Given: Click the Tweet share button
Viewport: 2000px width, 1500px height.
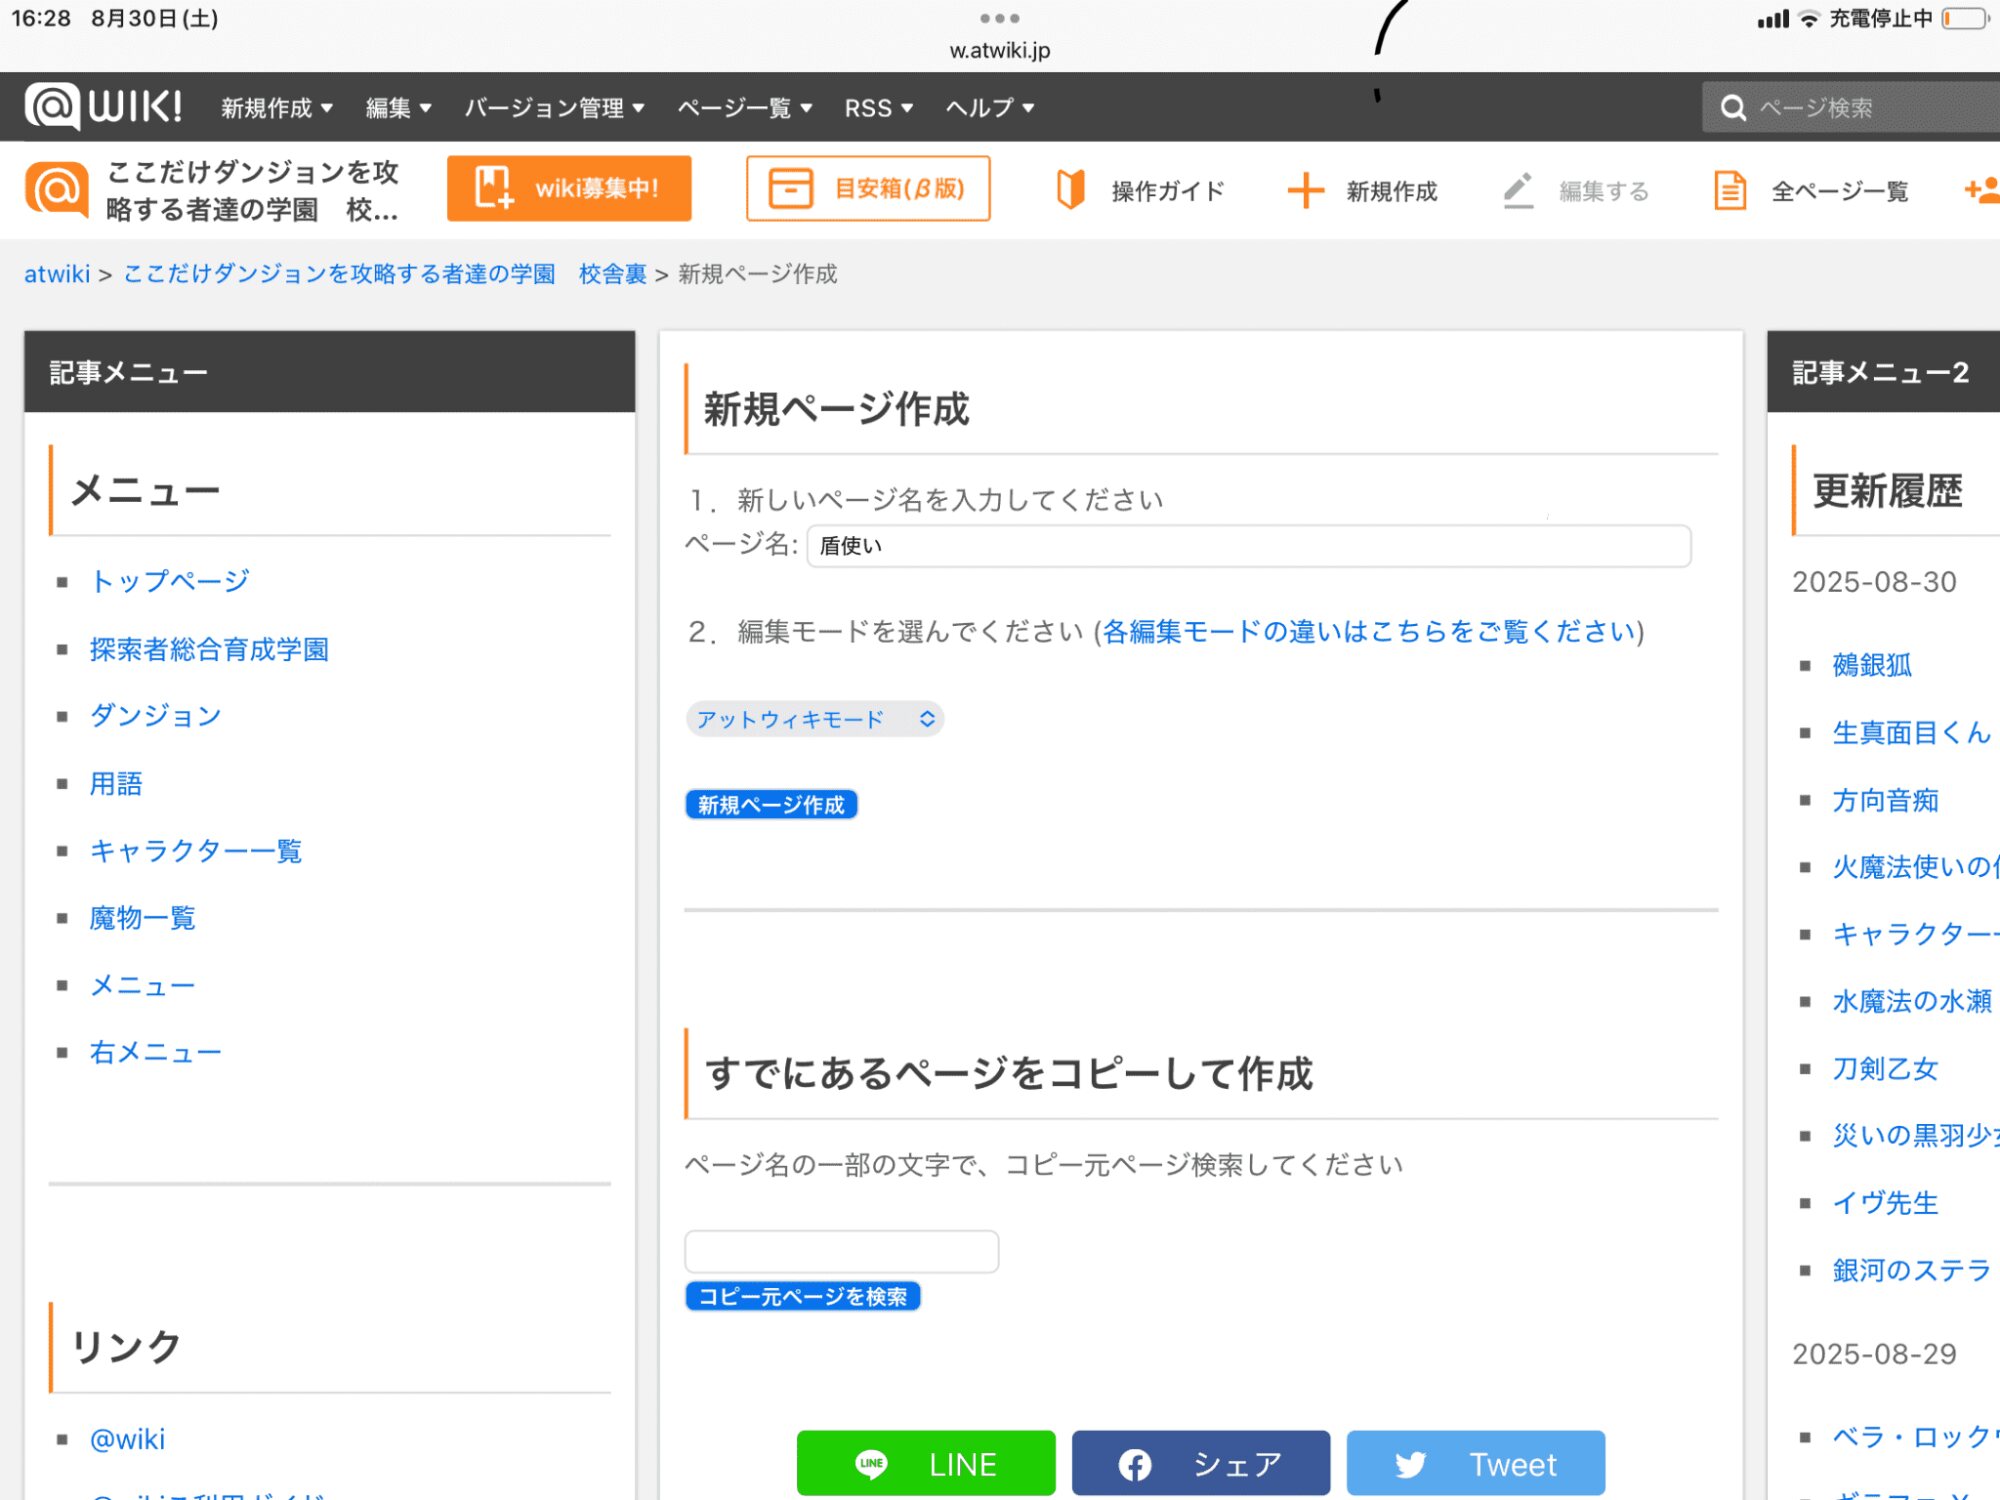Looking at the screenshot, I should pyautogui.click(x=1475, y=1464).
